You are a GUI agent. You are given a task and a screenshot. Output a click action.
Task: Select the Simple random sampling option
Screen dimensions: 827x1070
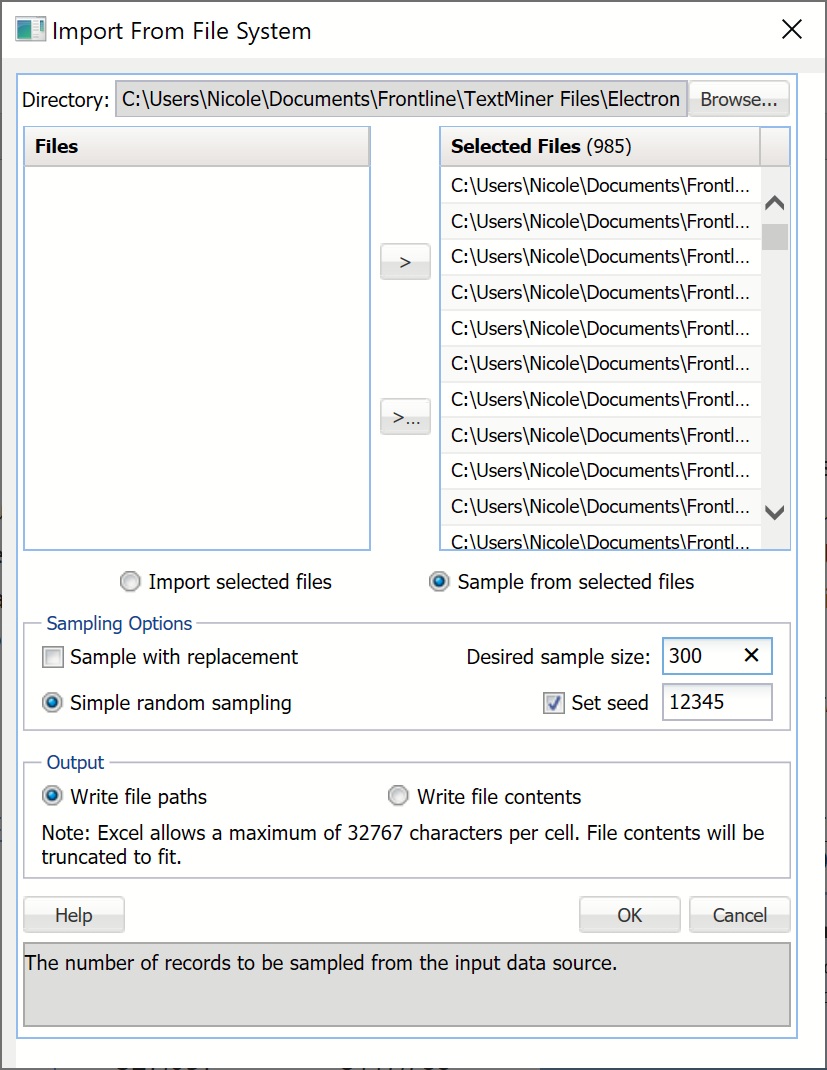(52, 703)
